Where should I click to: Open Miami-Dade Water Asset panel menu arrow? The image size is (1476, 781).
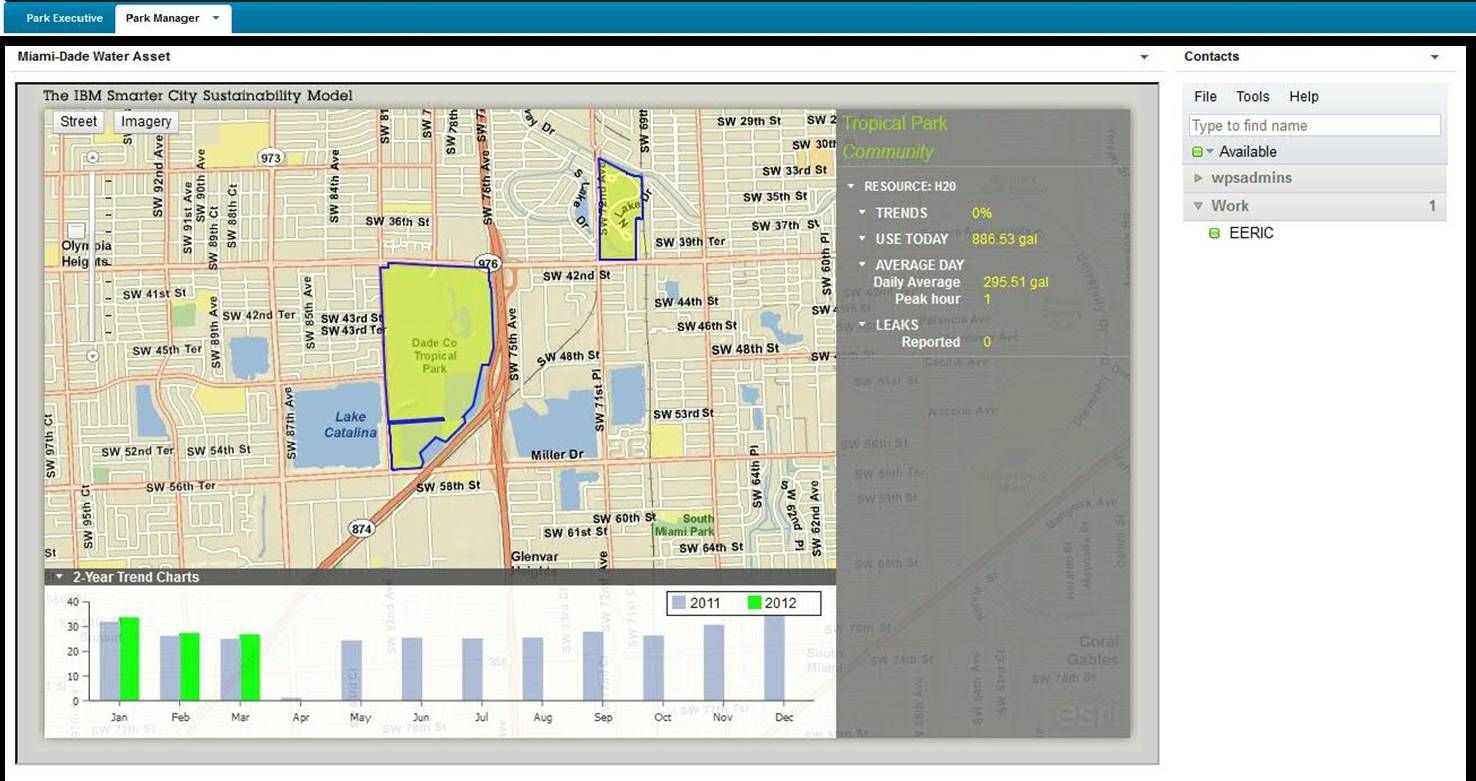coord(1145,58)
